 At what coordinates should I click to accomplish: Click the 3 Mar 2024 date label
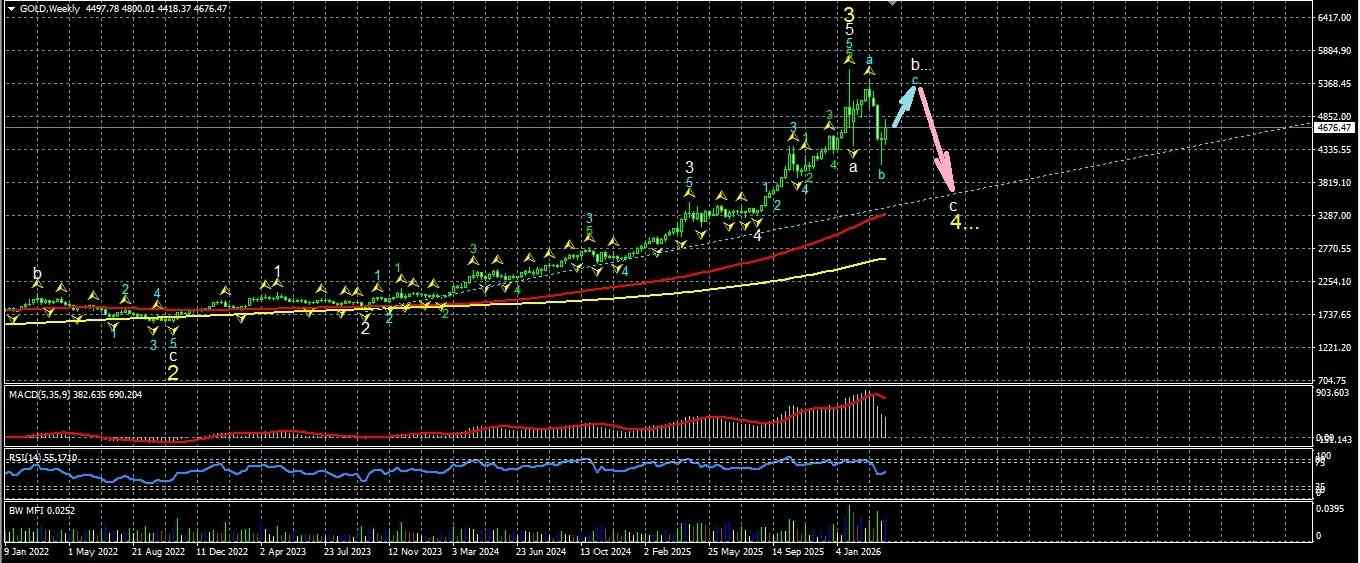point(476,551)
